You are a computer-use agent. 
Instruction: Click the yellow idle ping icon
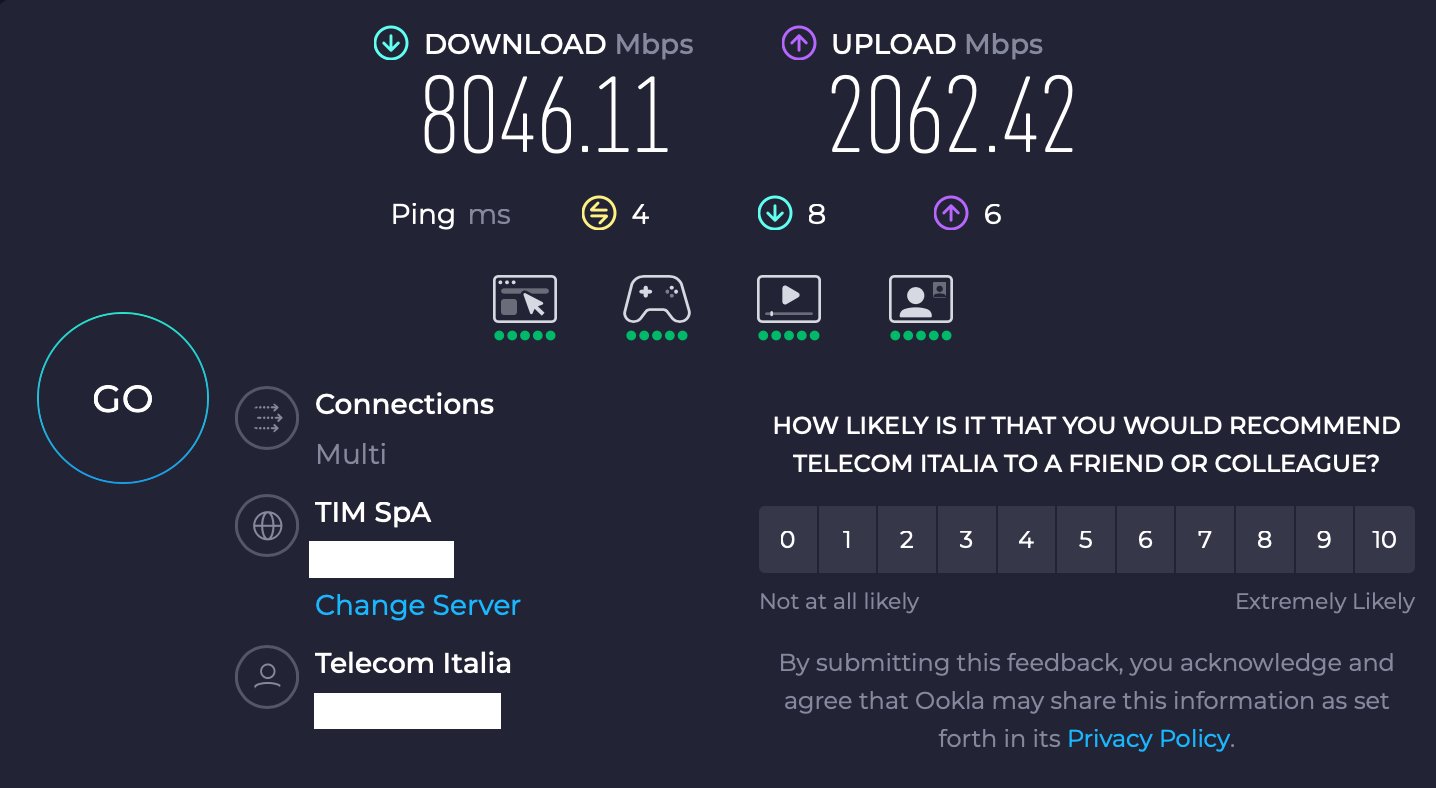598,214
